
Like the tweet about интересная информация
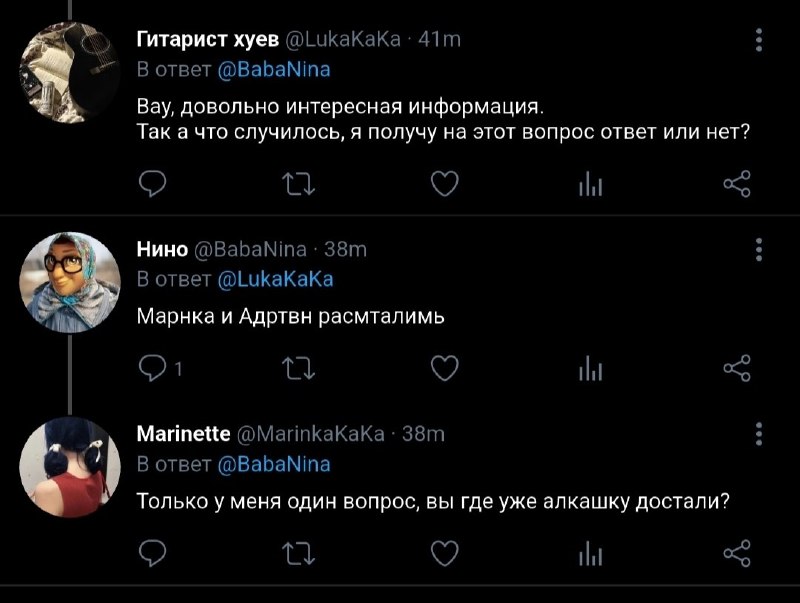click(x=445, y=184)
